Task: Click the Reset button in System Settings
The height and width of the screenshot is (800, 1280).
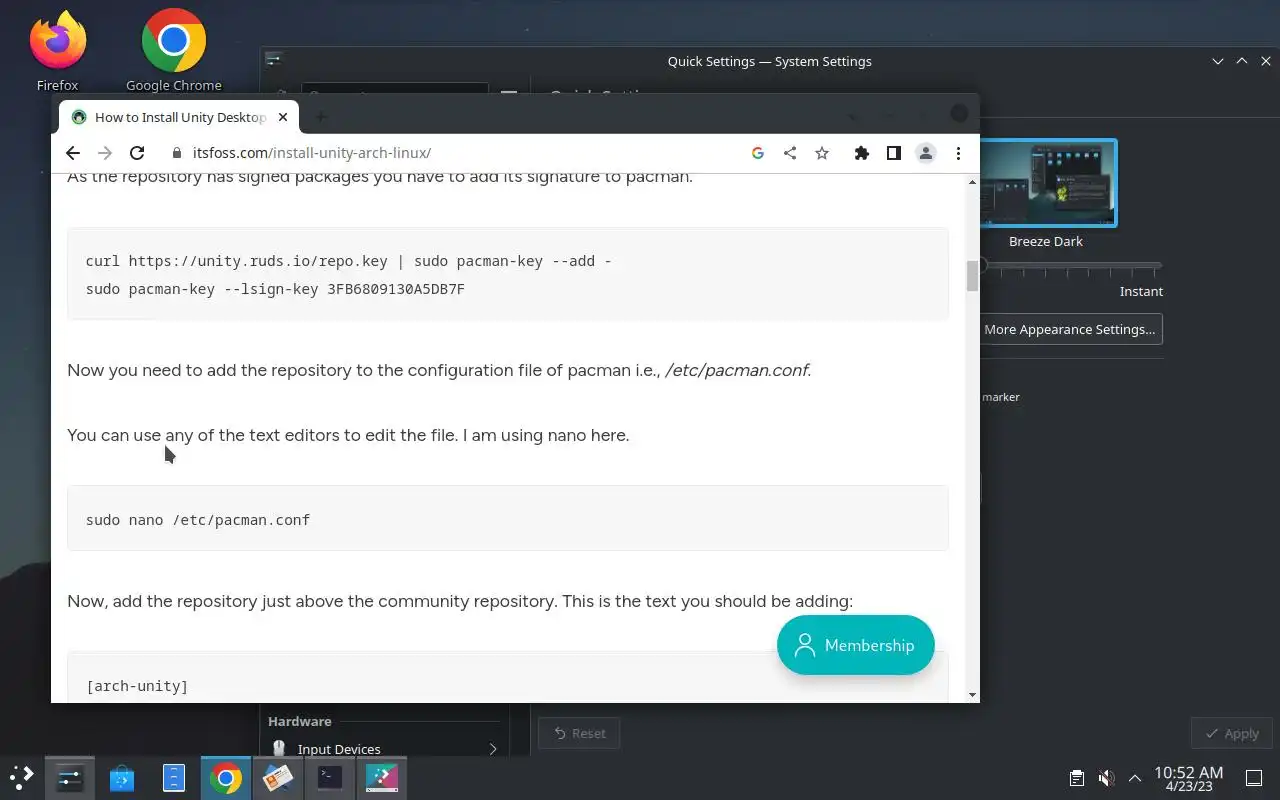Action: (579, 733)
